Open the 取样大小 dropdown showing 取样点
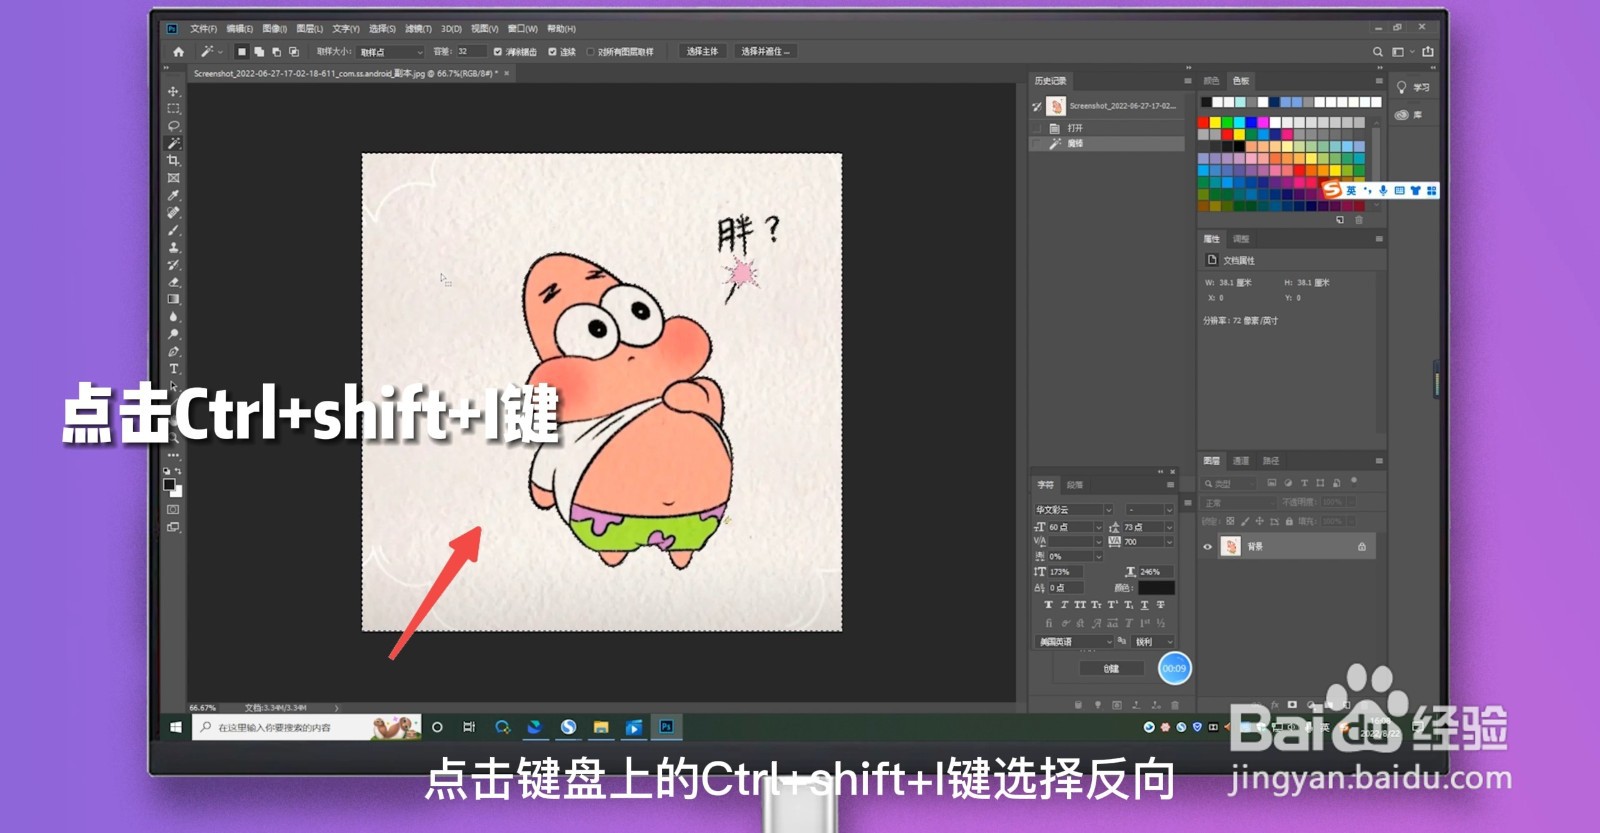Viewport: 1600px width, 833px height. coord(391,52)
